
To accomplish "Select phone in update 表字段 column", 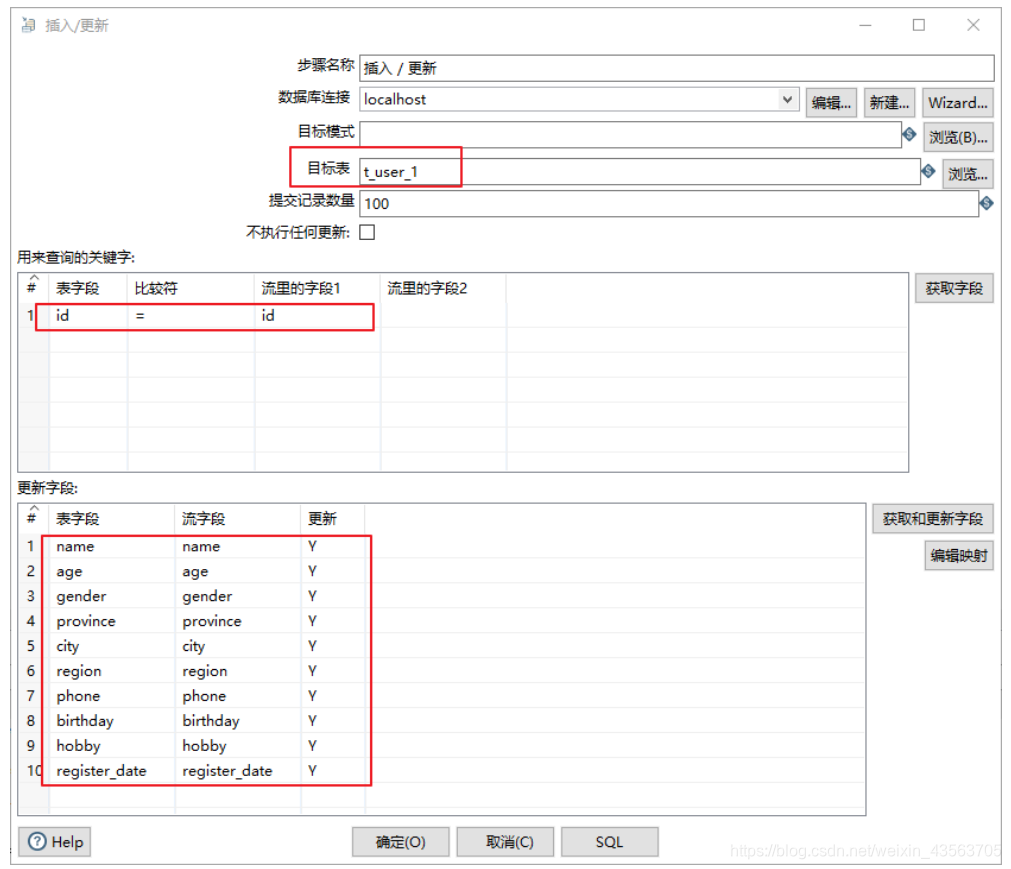I will click(x=112, y=696).
